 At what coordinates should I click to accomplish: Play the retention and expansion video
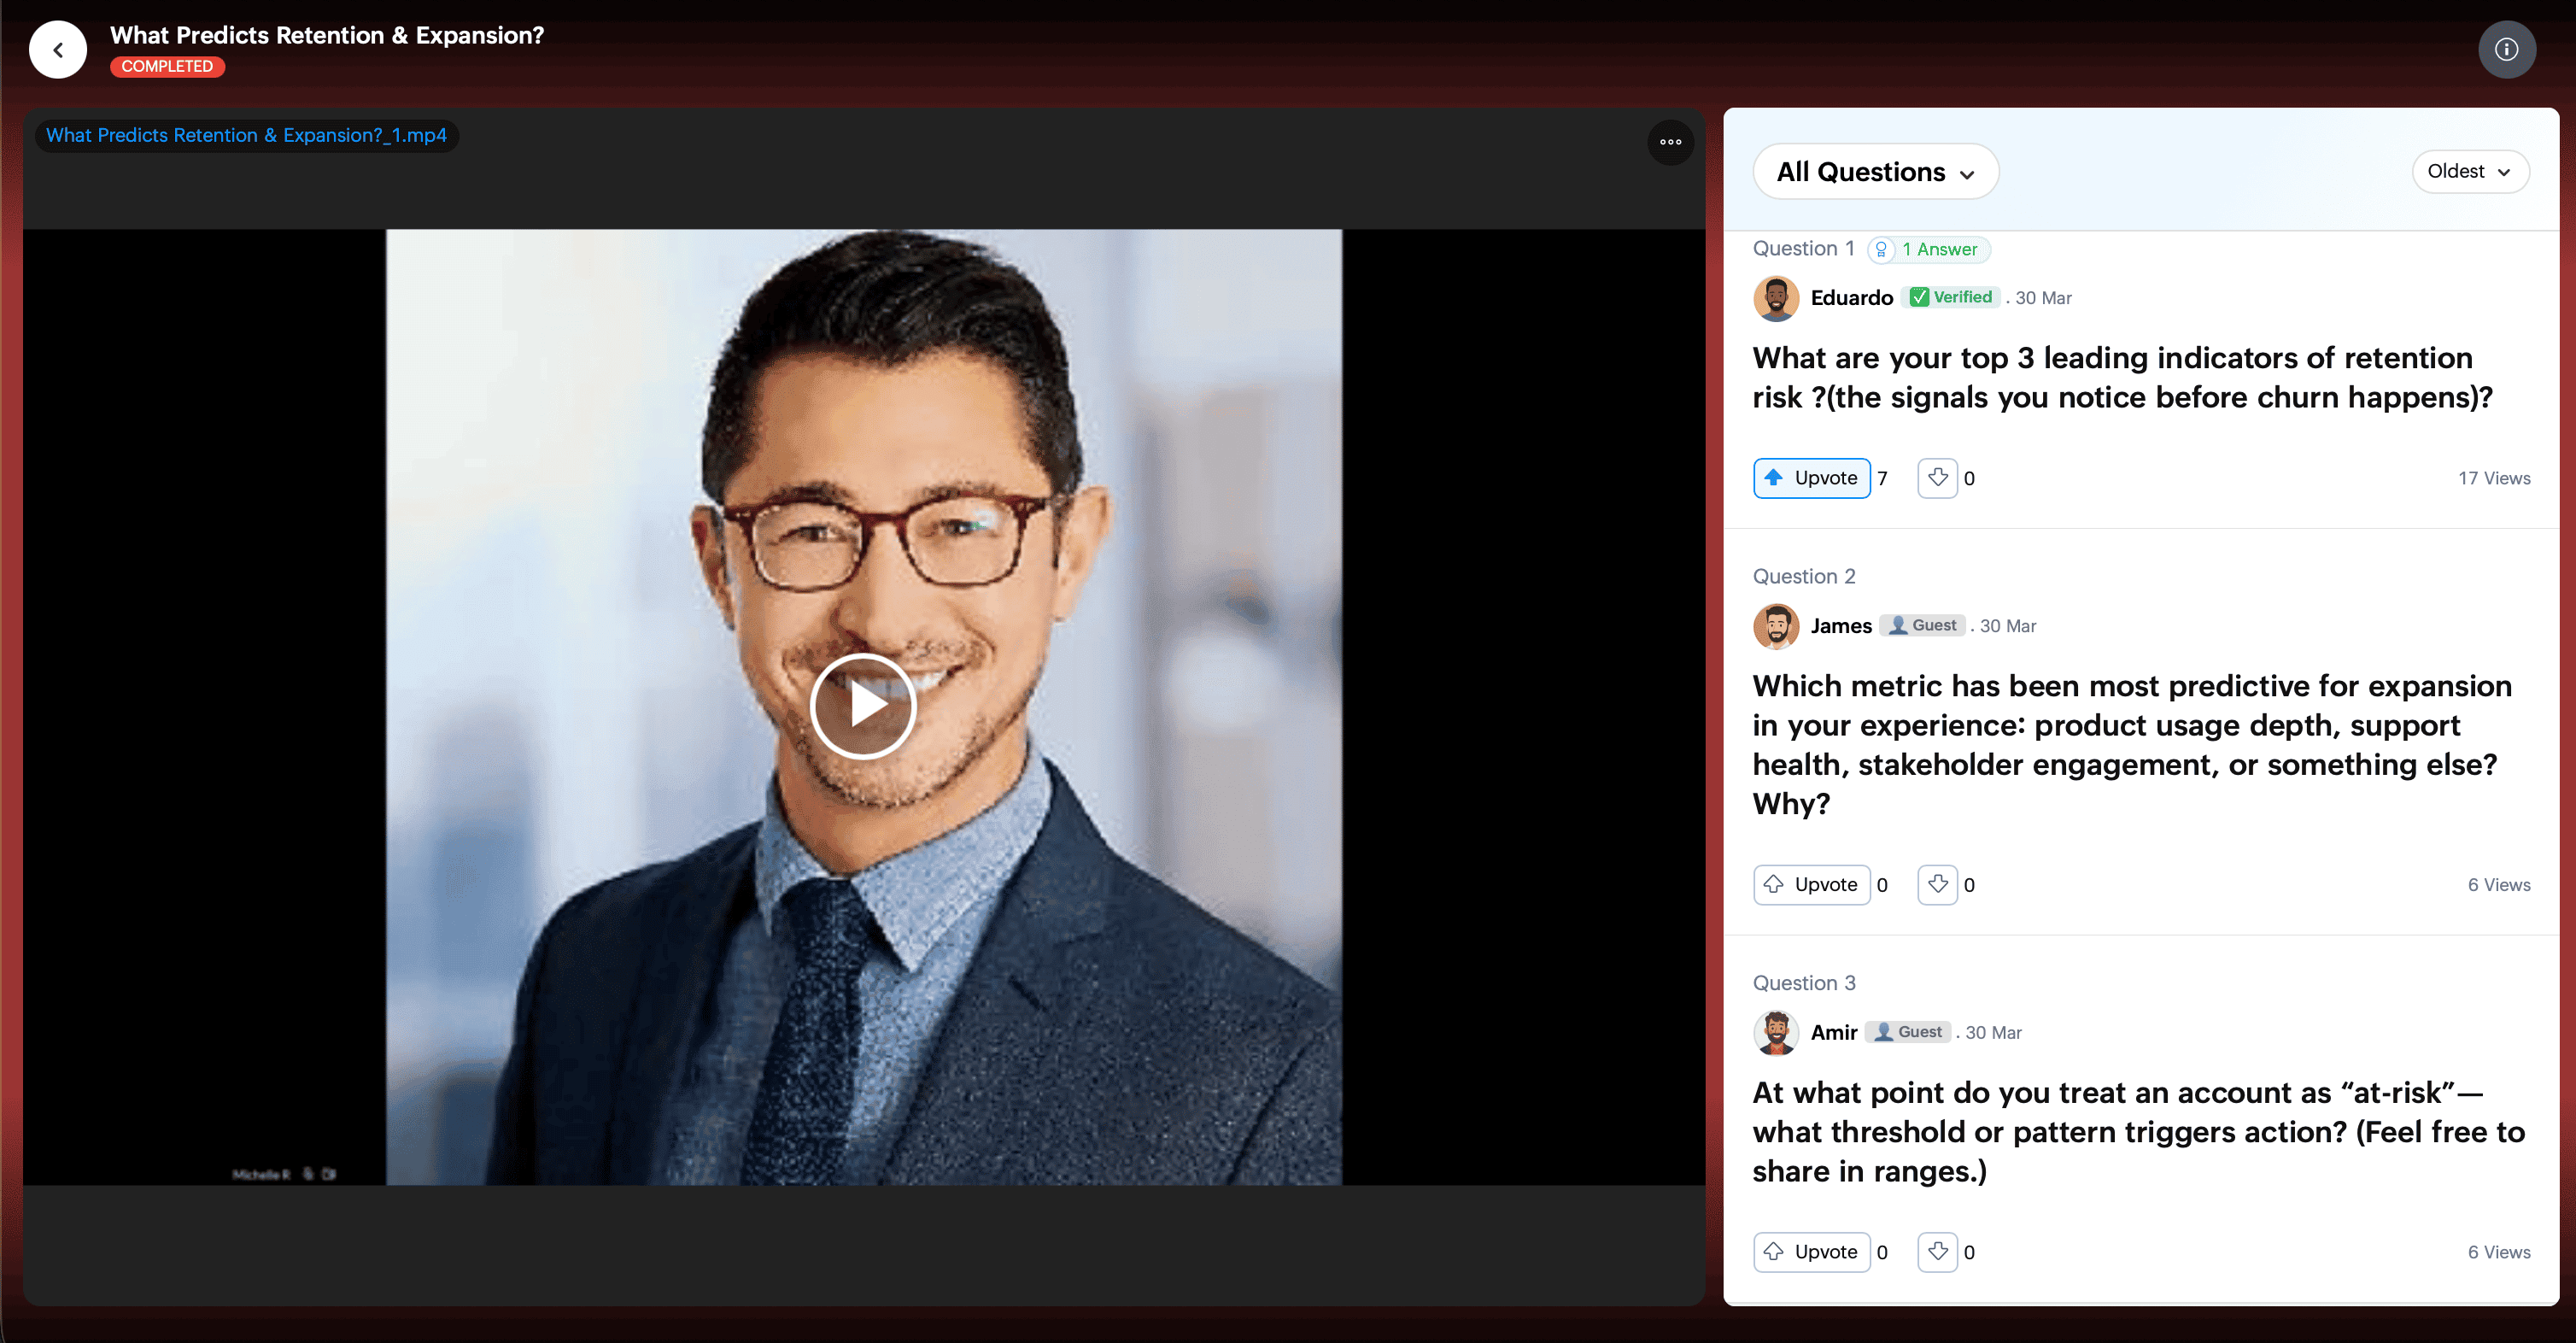(863, 706)
